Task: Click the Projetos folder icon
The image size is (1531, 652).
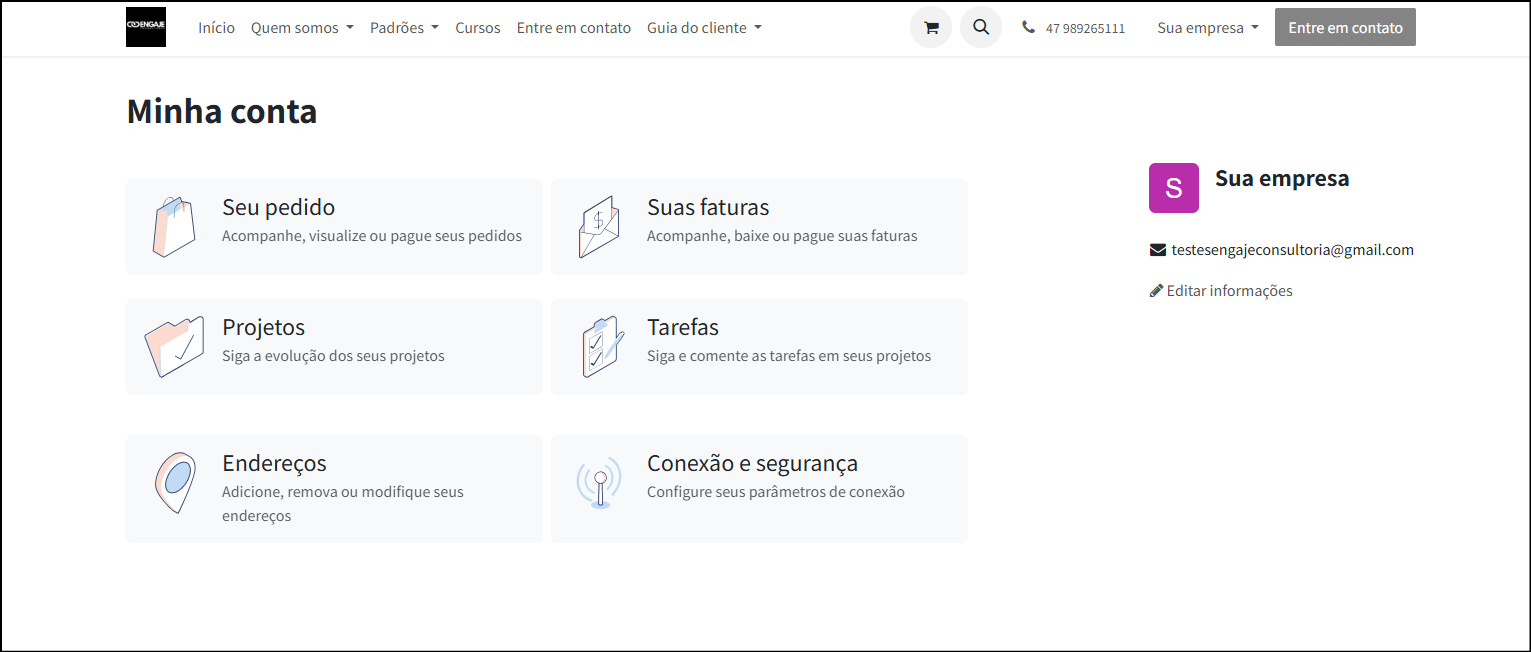Action: 174,346
